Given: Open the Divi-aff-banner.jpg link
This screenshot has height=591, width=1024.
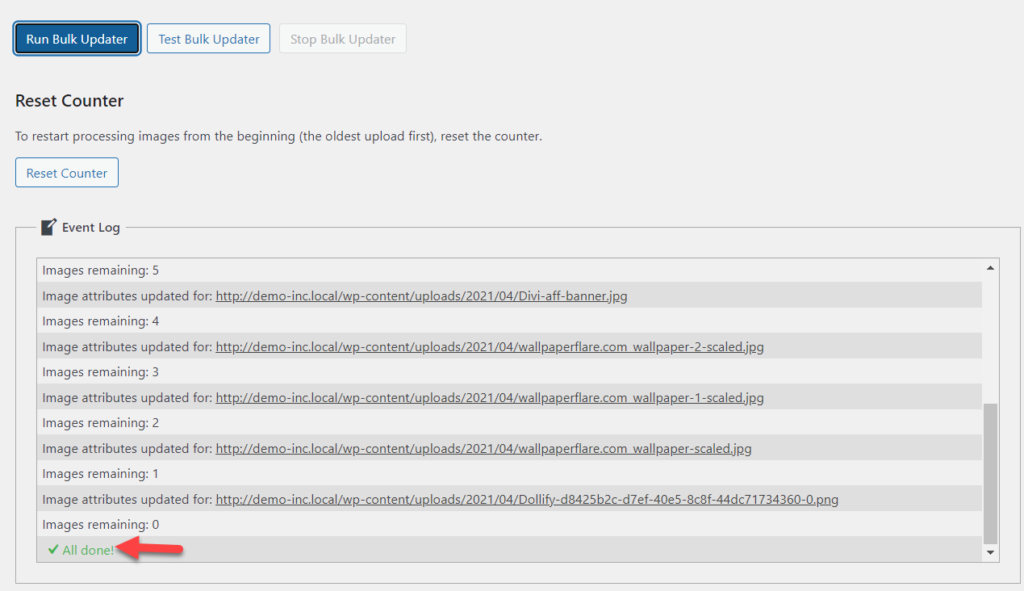Looking at the screenshot, I should (421, 296).
